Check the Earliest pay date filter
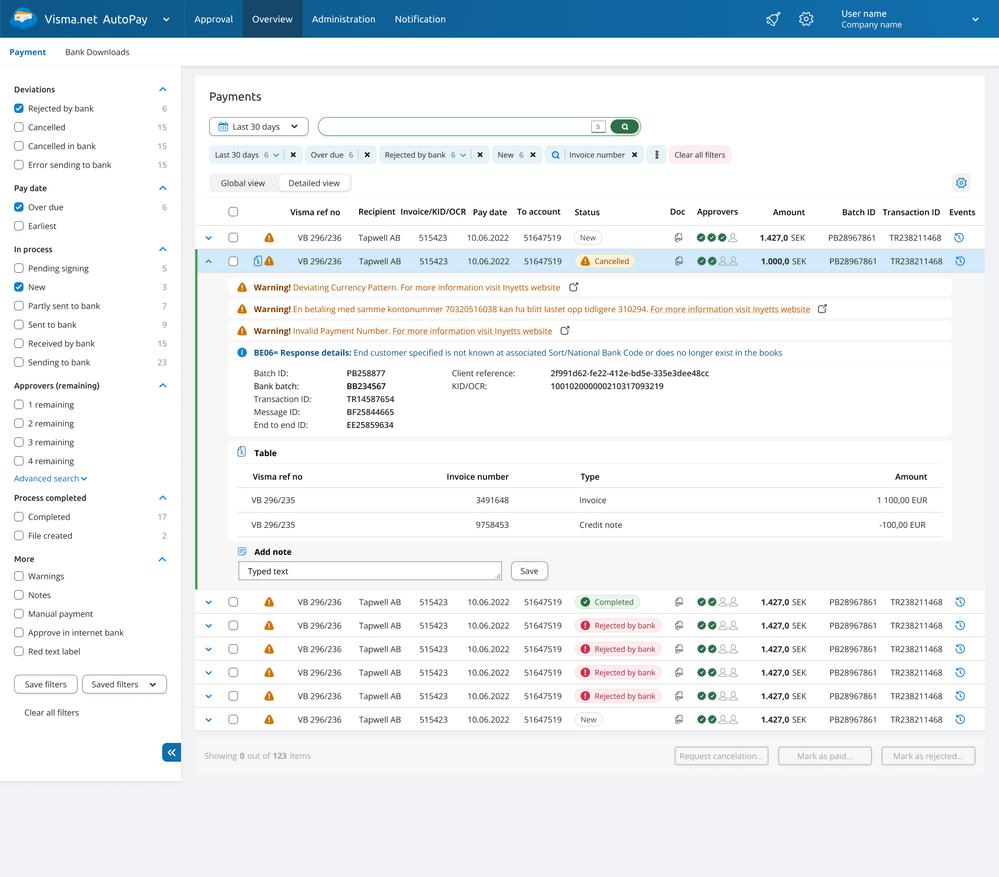 click(x=19, y=226)
